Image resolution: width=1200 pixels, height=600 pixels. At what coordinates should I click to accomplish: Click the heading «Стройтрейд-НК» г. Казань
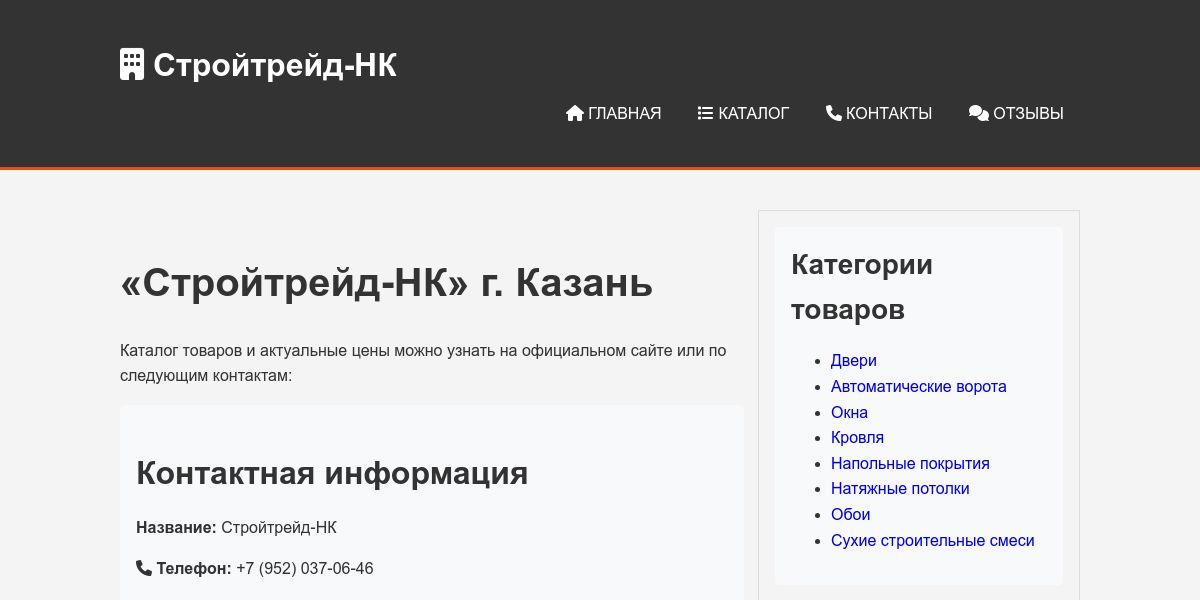386,283
